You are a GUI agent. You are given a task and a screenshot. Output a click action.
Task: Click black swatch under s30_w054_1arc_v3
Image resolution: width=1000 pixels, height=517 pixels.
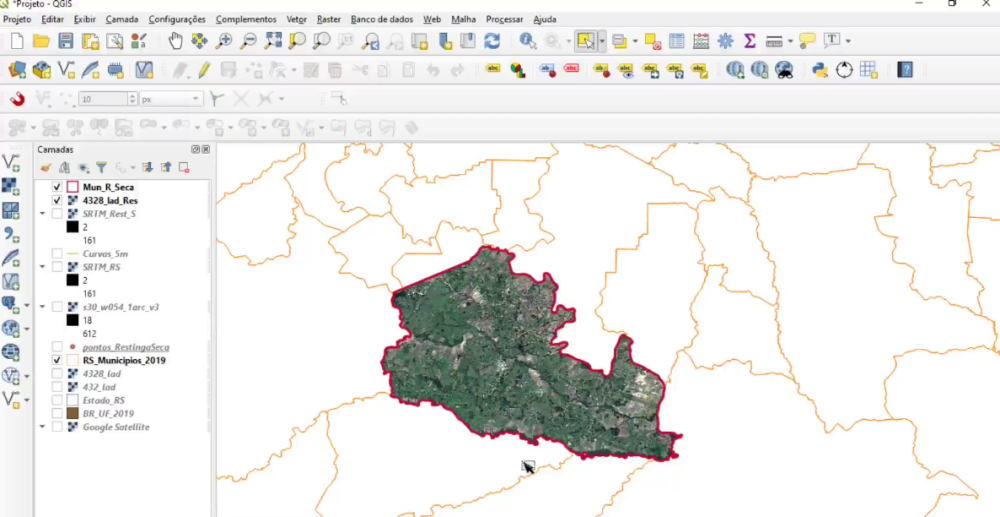point(72,320)
